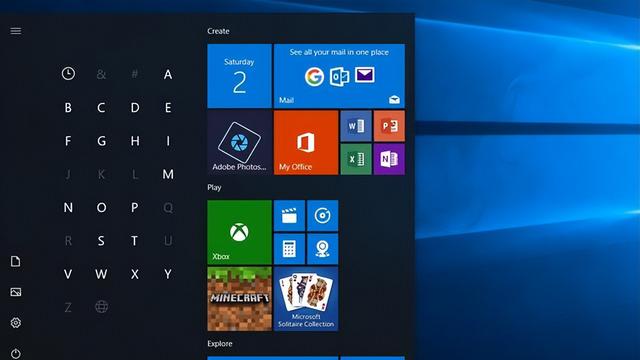The width and height of the screenshot is (640, 360).
Task: Jump to apps starting with M
Action: 168,174
